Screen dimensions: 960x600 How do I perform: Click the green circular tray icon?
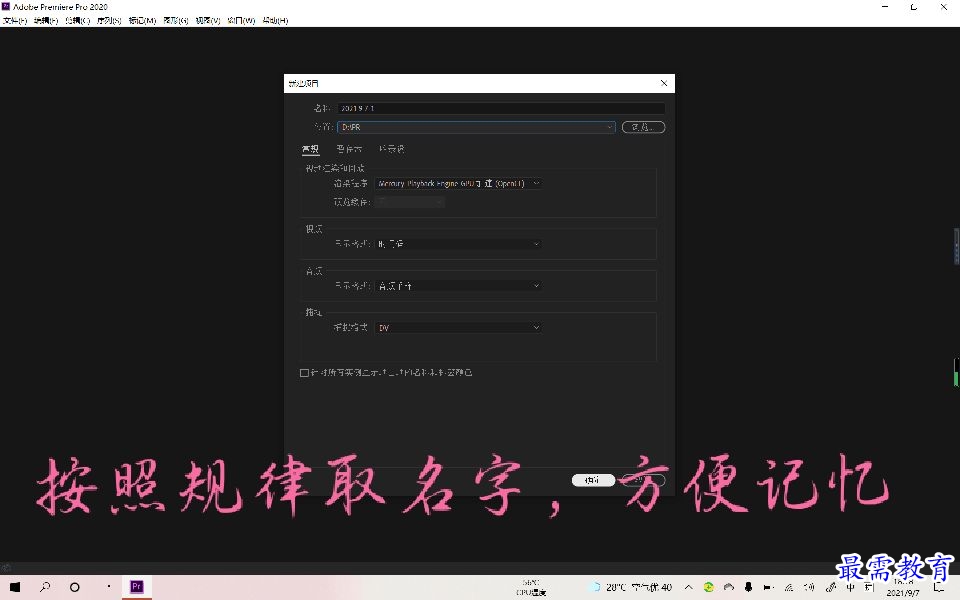[x=708, y=587]
